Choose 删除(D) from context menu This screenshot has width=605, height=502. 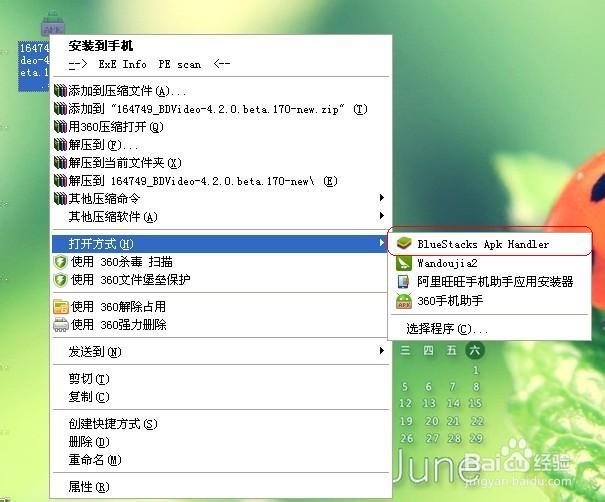pyautogui.click(x=221, y=442)
